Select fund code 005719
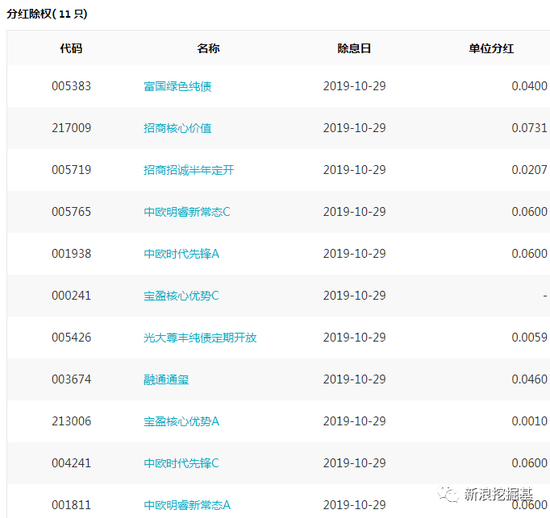 [71, 170]
